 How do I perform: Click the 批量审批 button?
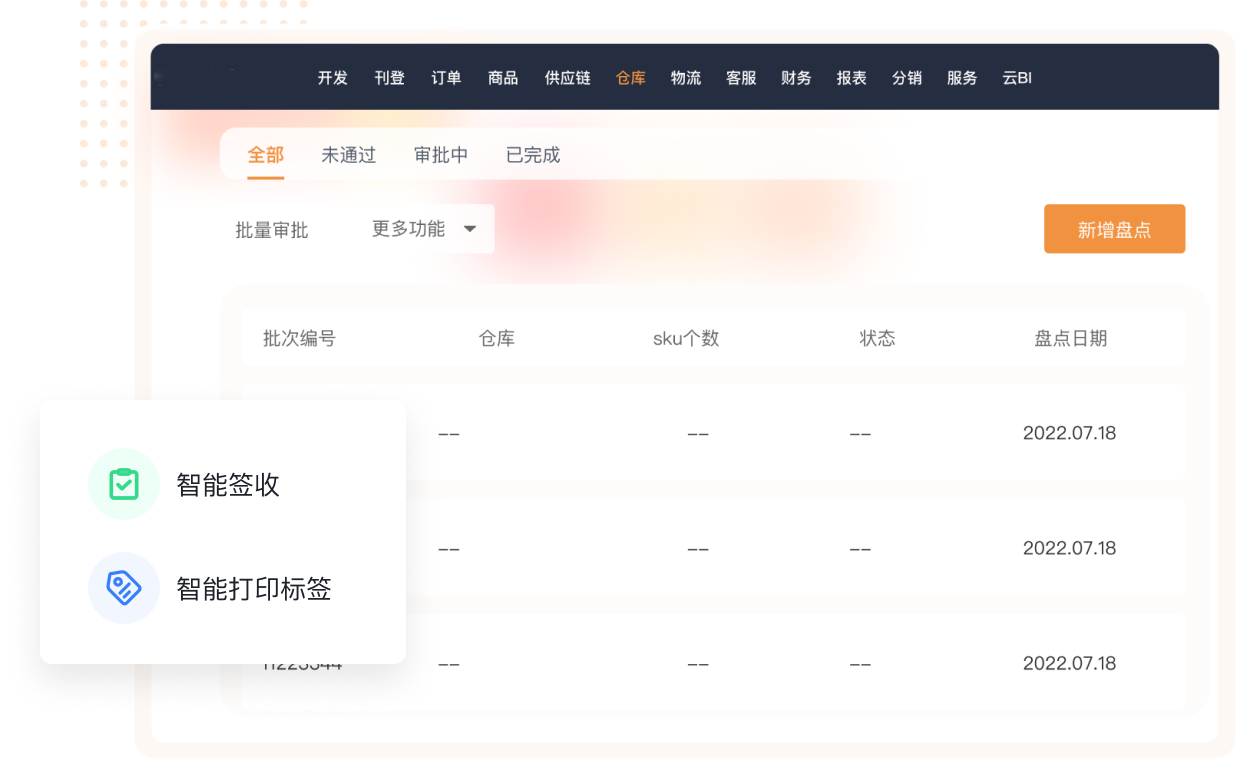[272, 230]
